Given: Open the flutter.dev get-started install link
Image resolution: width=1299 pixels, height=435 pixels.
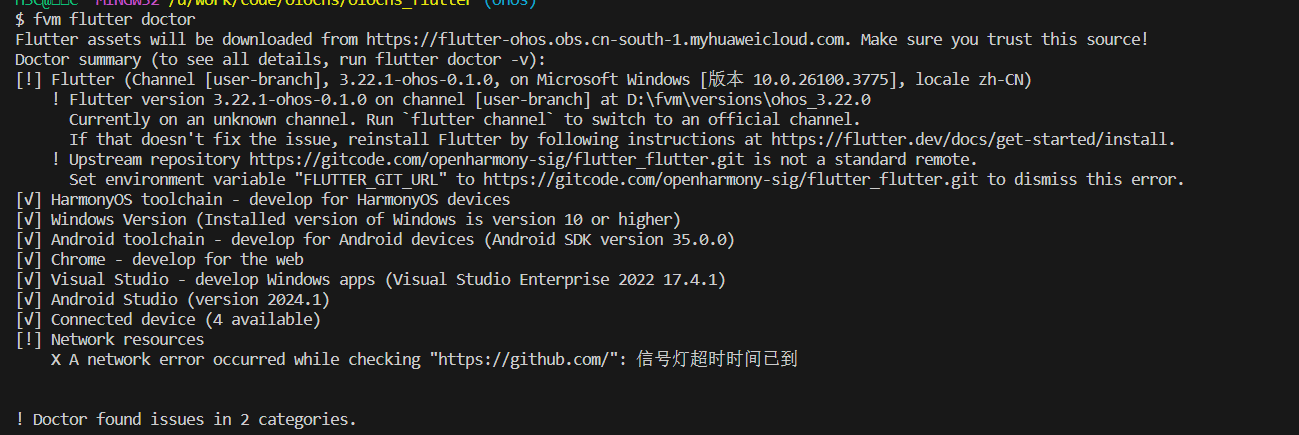Looking at the screenshot, I should (x=971, y=139).
